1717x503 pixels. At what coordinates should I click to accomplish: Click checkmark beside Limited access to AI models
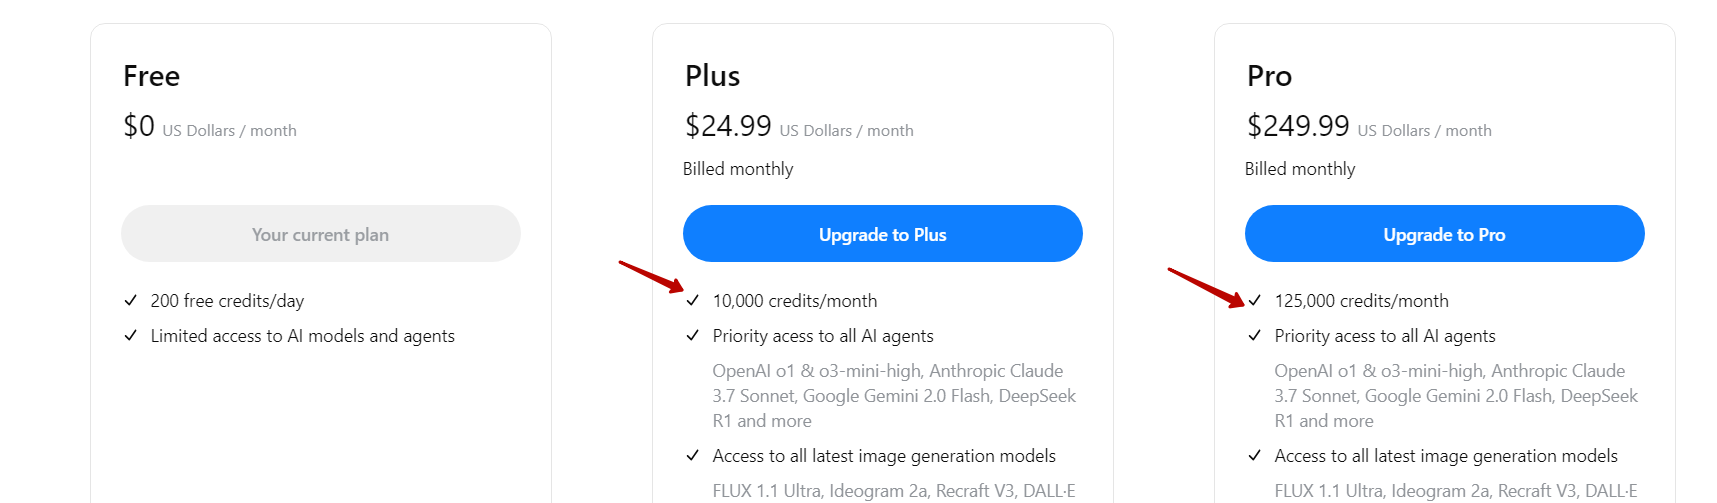click(130, 335)
